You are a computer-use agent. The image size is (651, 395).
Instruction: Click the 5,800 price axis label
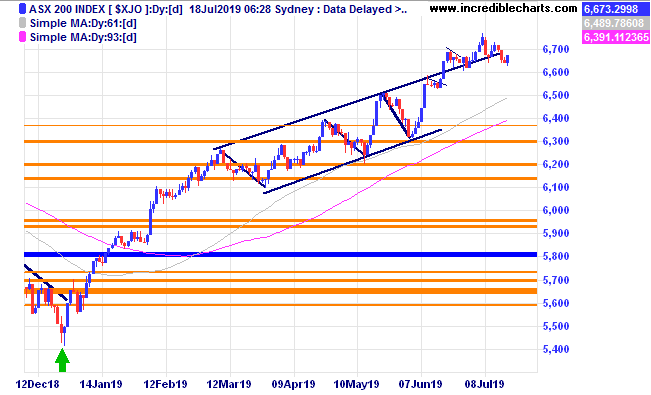tap(556, 257)
